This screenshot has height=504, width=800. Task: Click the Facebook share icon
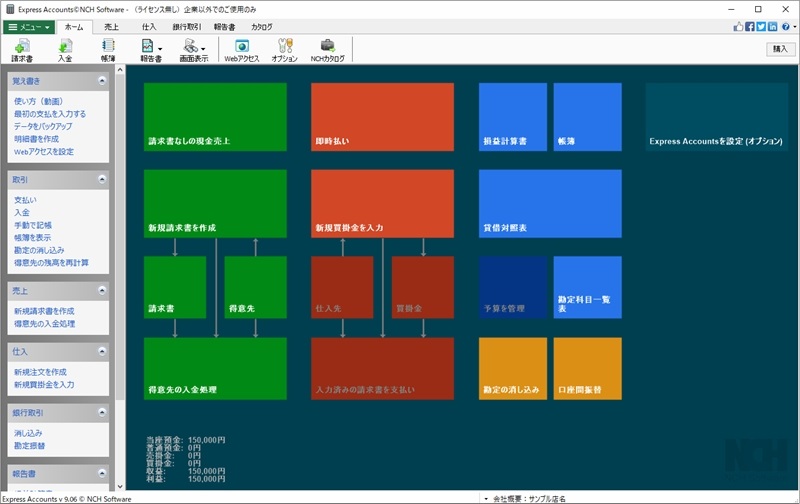749,27
